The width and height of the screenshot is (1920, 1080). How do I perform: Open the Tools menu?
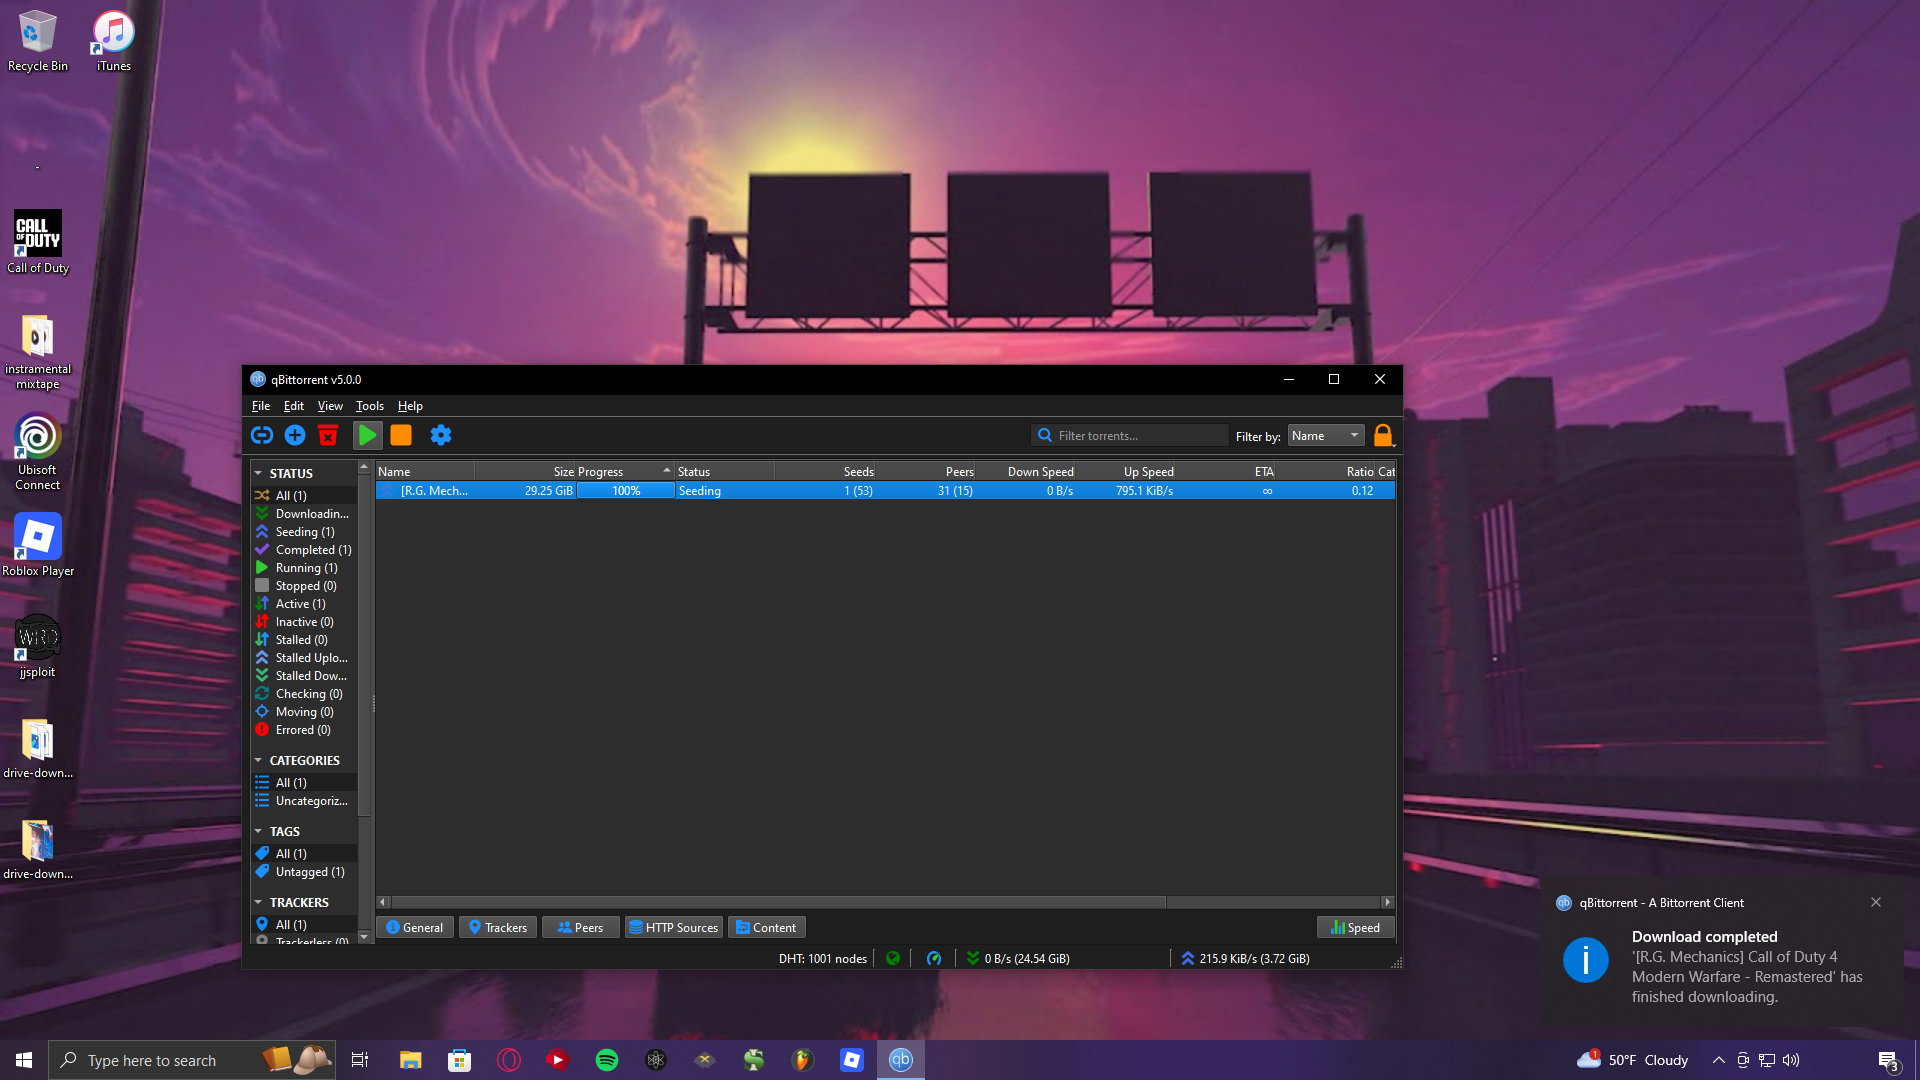pyautogui.click(x=369, y=406)
